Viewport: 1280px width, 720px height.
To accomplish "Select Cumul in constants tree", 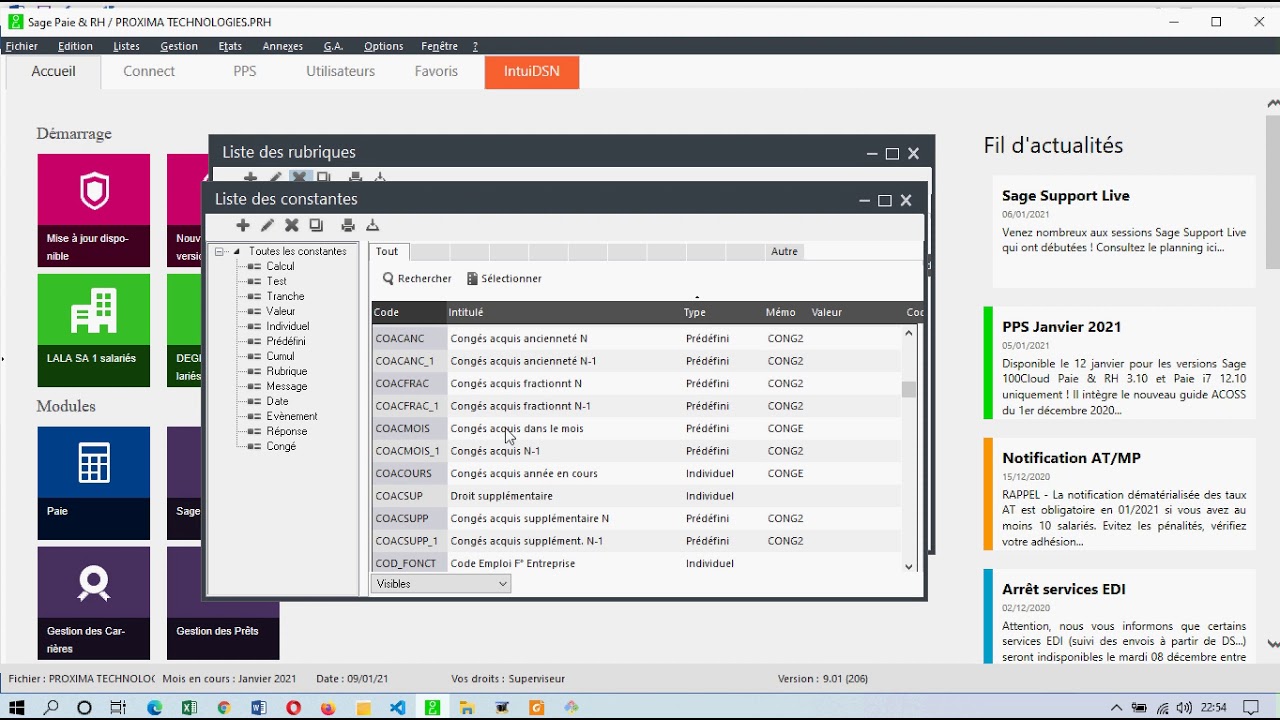I will [x=280, y=357].
